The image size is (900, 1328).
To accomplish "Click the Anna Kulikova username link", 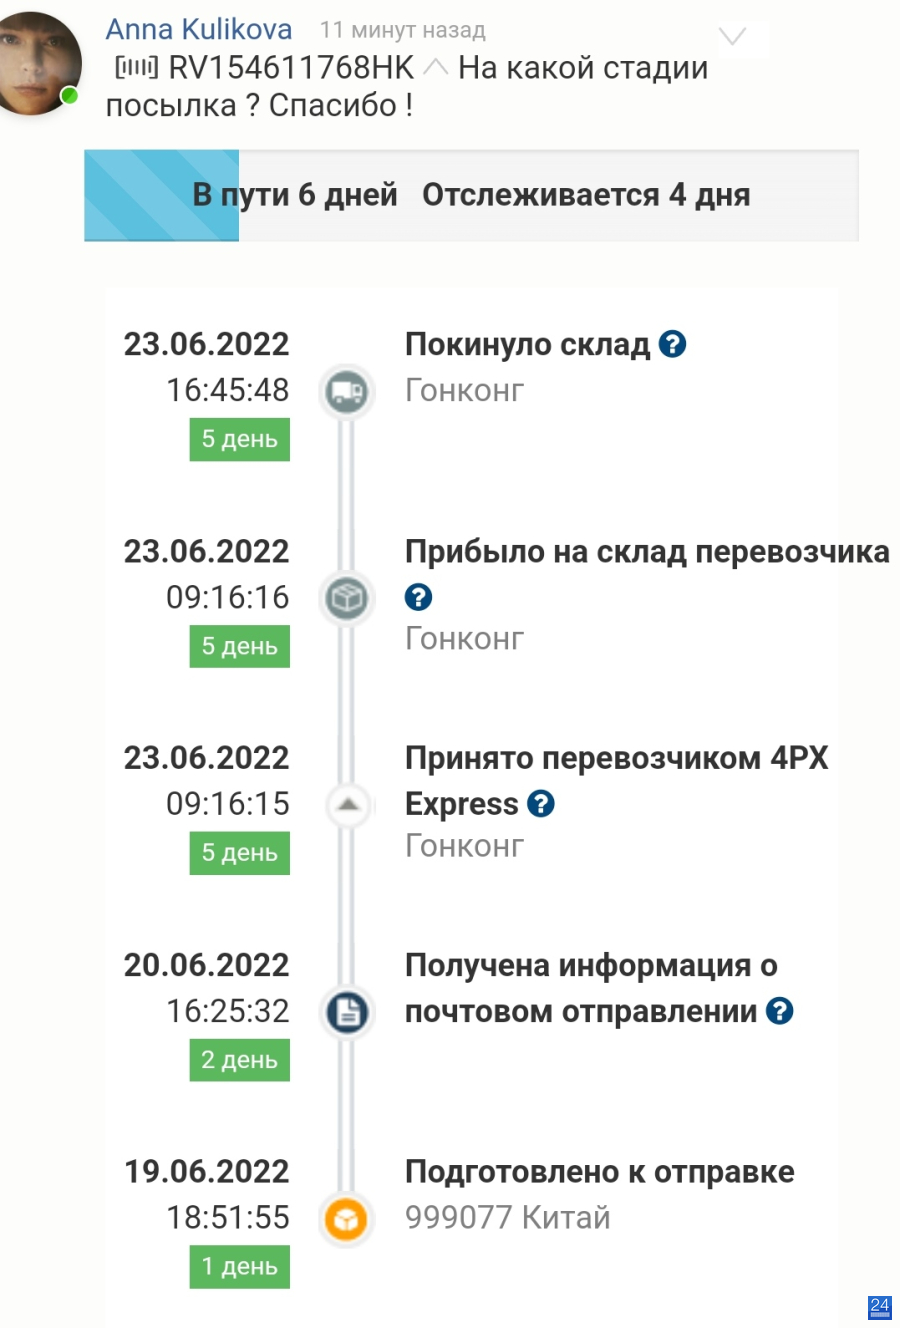I will (x=199, y=30).
